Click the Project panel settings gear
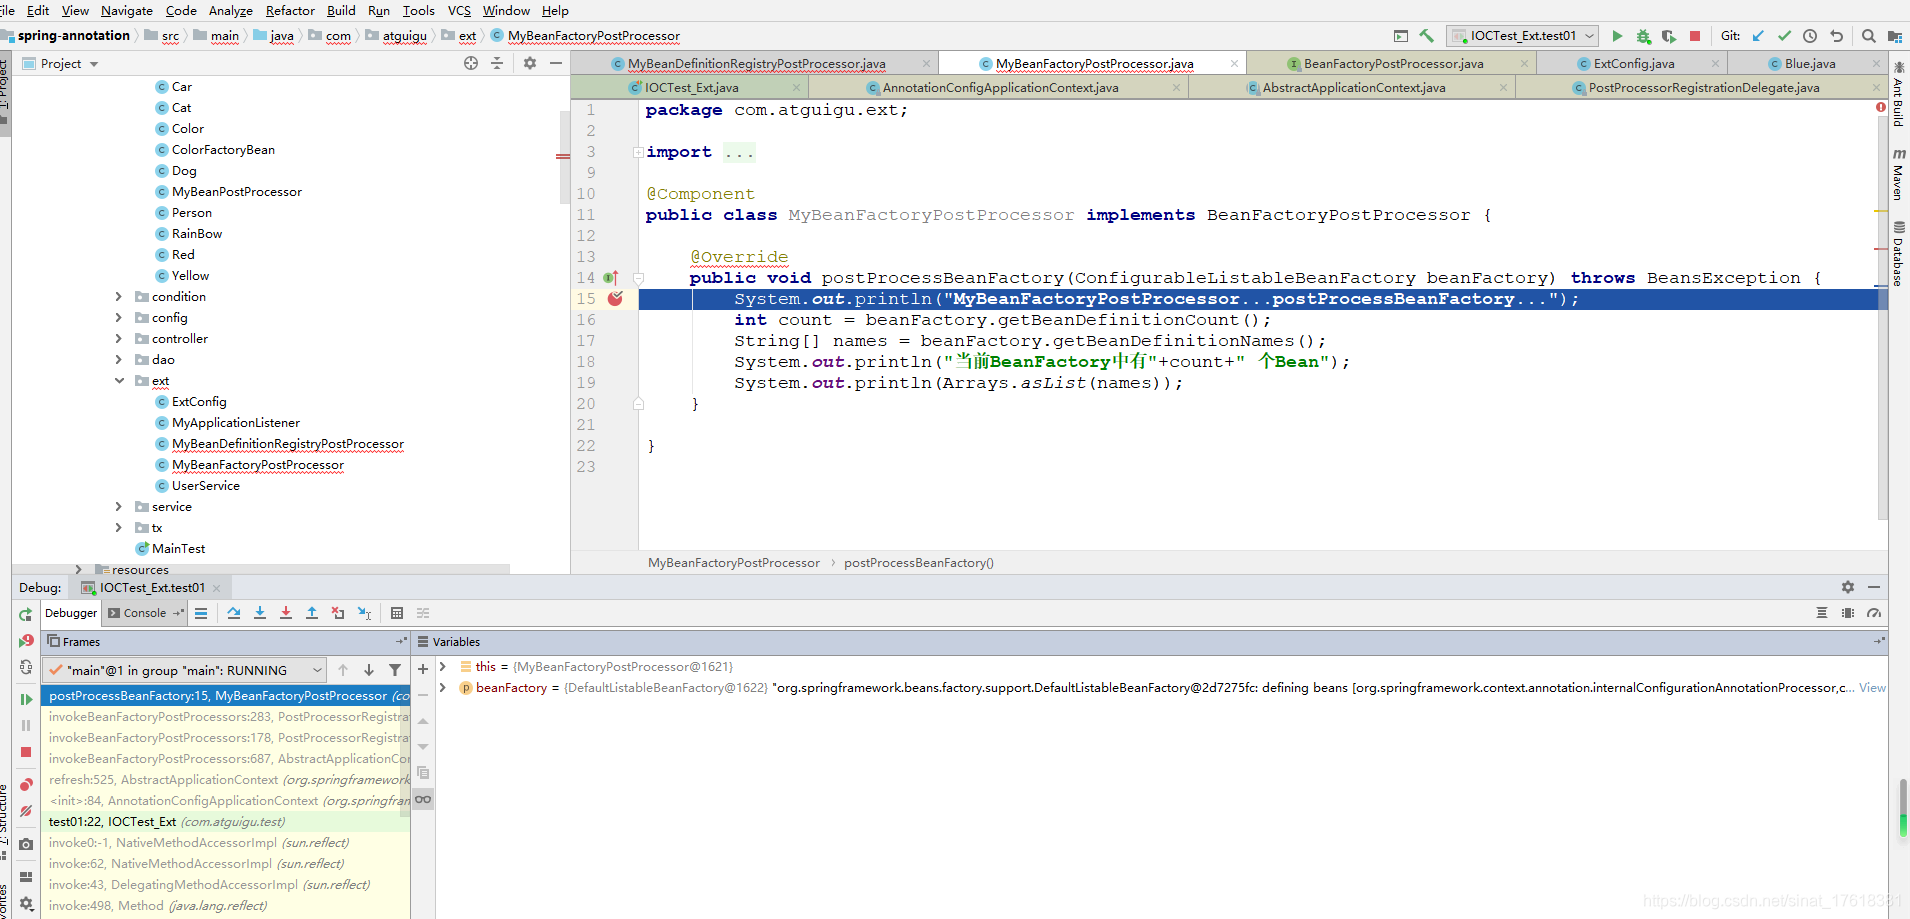This screenshot has width=1910, height=919. click(530, 63)
